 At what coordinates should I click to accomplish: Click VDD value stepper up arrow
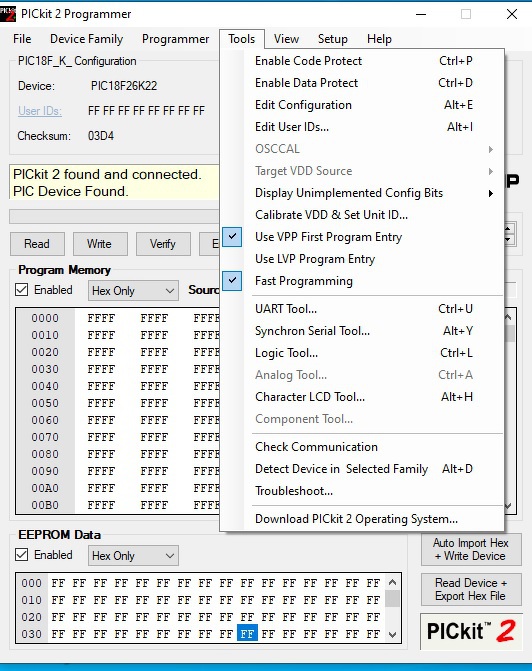[508, 229]
